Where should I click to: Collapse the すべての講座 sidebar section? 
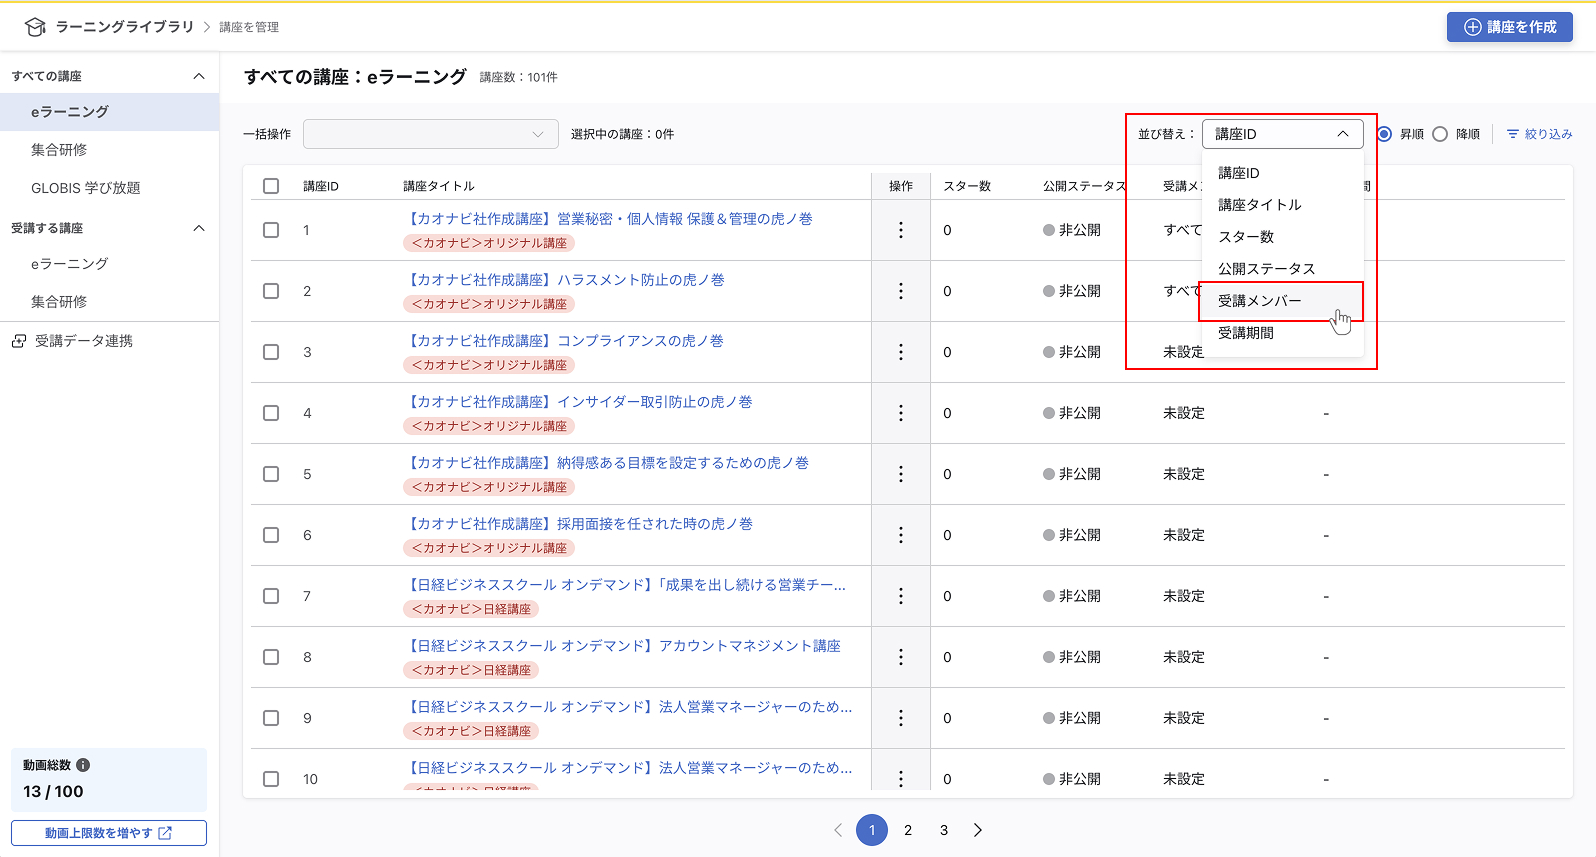pyautogui.click(x=199, y=76)
